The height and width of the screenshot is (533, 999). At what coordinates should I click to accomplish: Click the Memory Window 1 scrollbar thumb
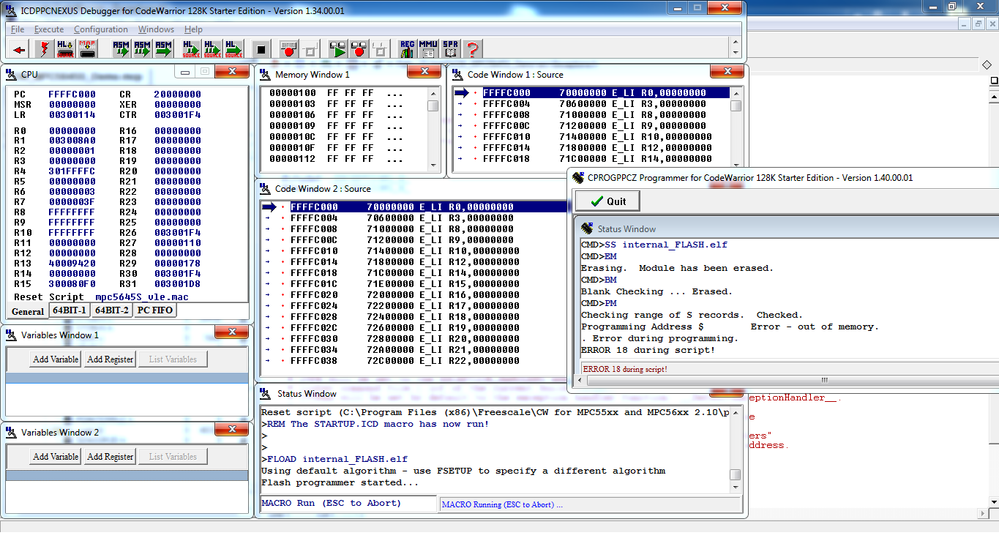tap(433, 106)
